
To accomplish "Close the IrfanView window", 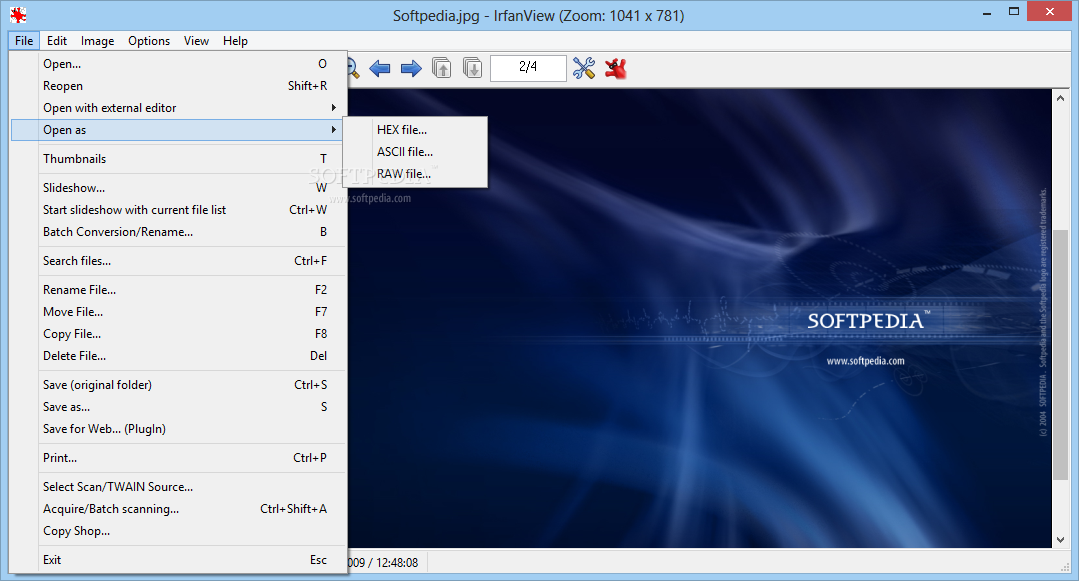I will coord(1049,12).
